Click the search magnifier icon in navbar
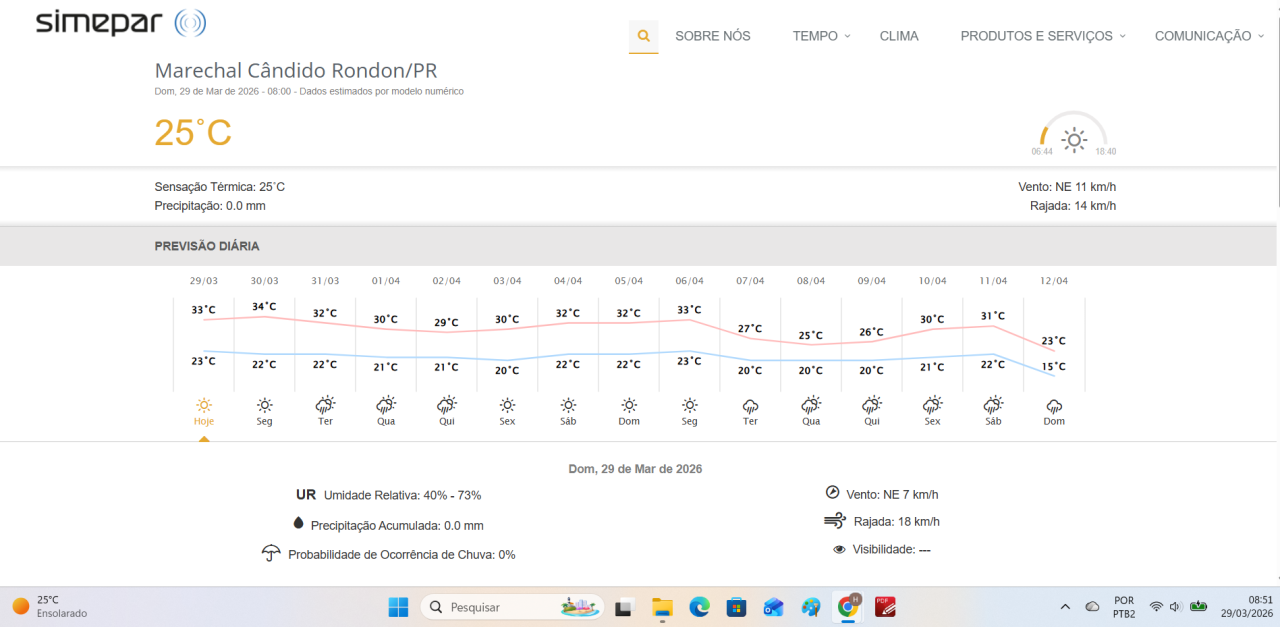Image resolution: width=1280 pixels, height=627 pixels. click(643, 36)
